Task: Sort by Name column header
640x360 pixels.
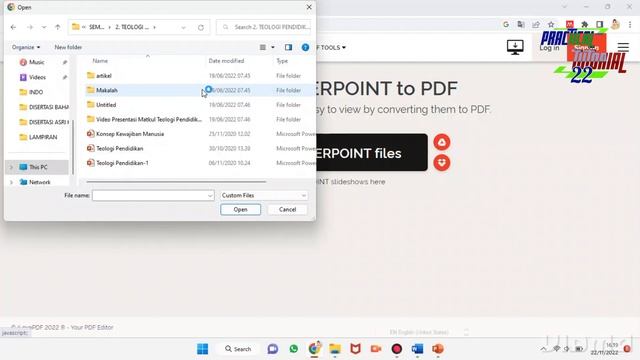Action: coord(100,61)
